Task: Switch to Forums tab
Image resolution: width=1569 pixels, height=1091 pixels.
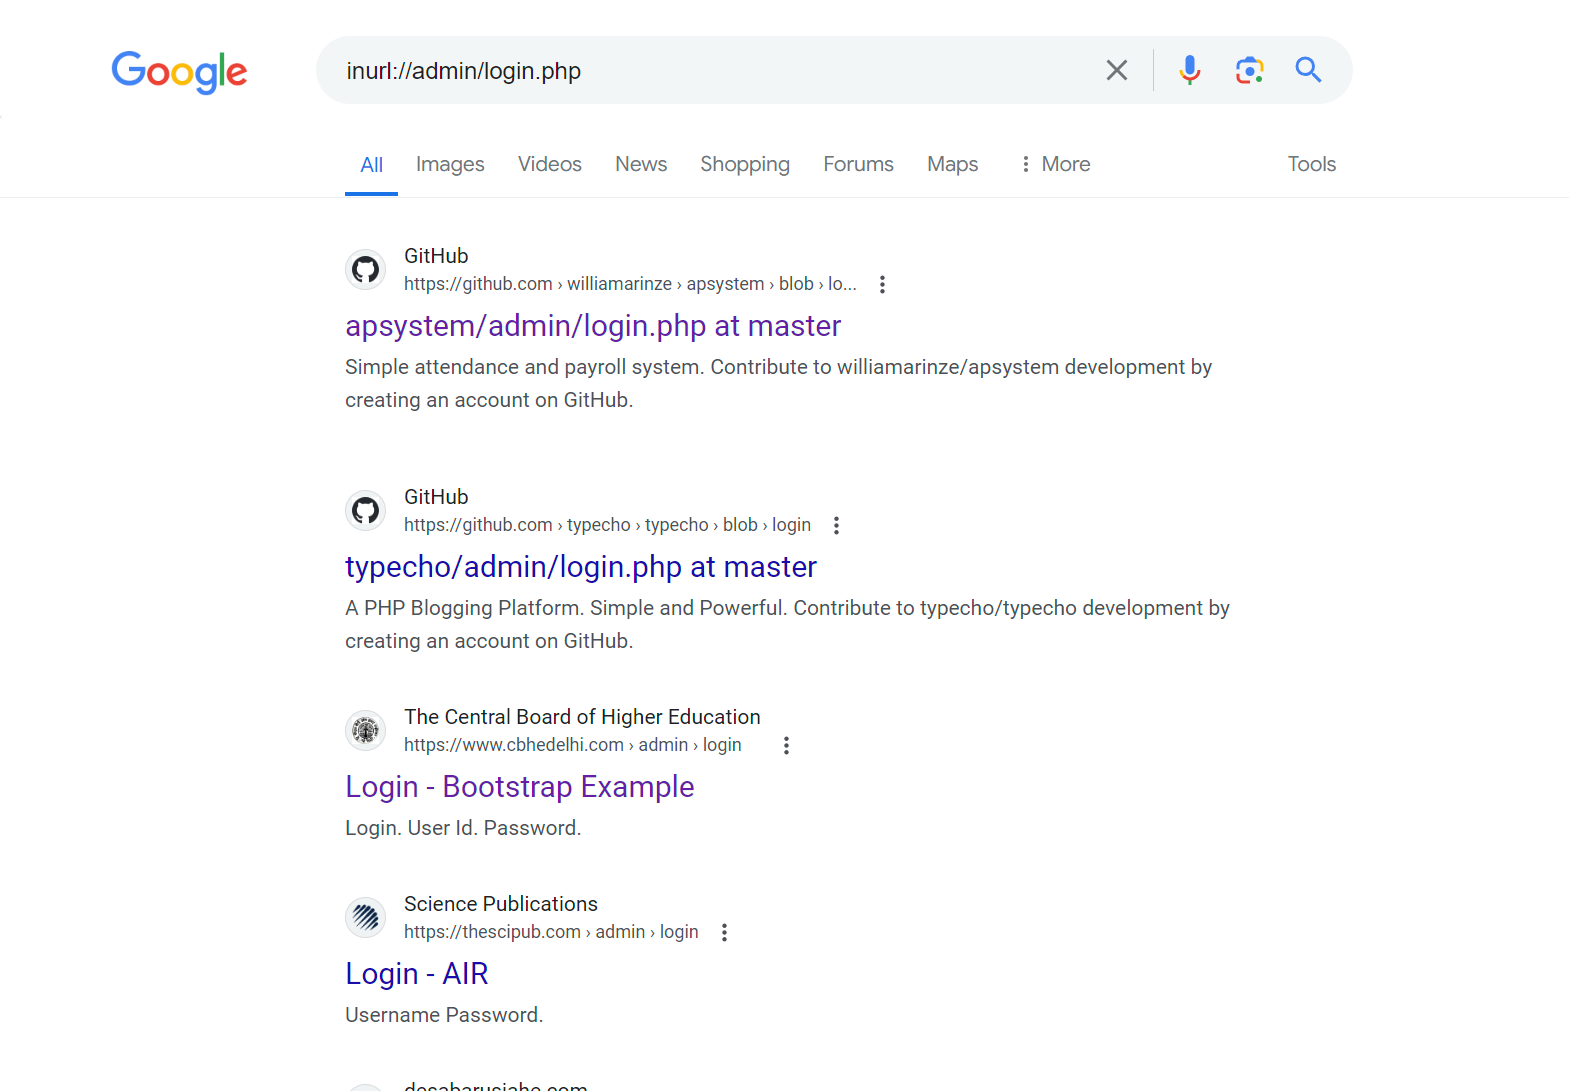Action: pyautogui.click(x=858, y=164)
